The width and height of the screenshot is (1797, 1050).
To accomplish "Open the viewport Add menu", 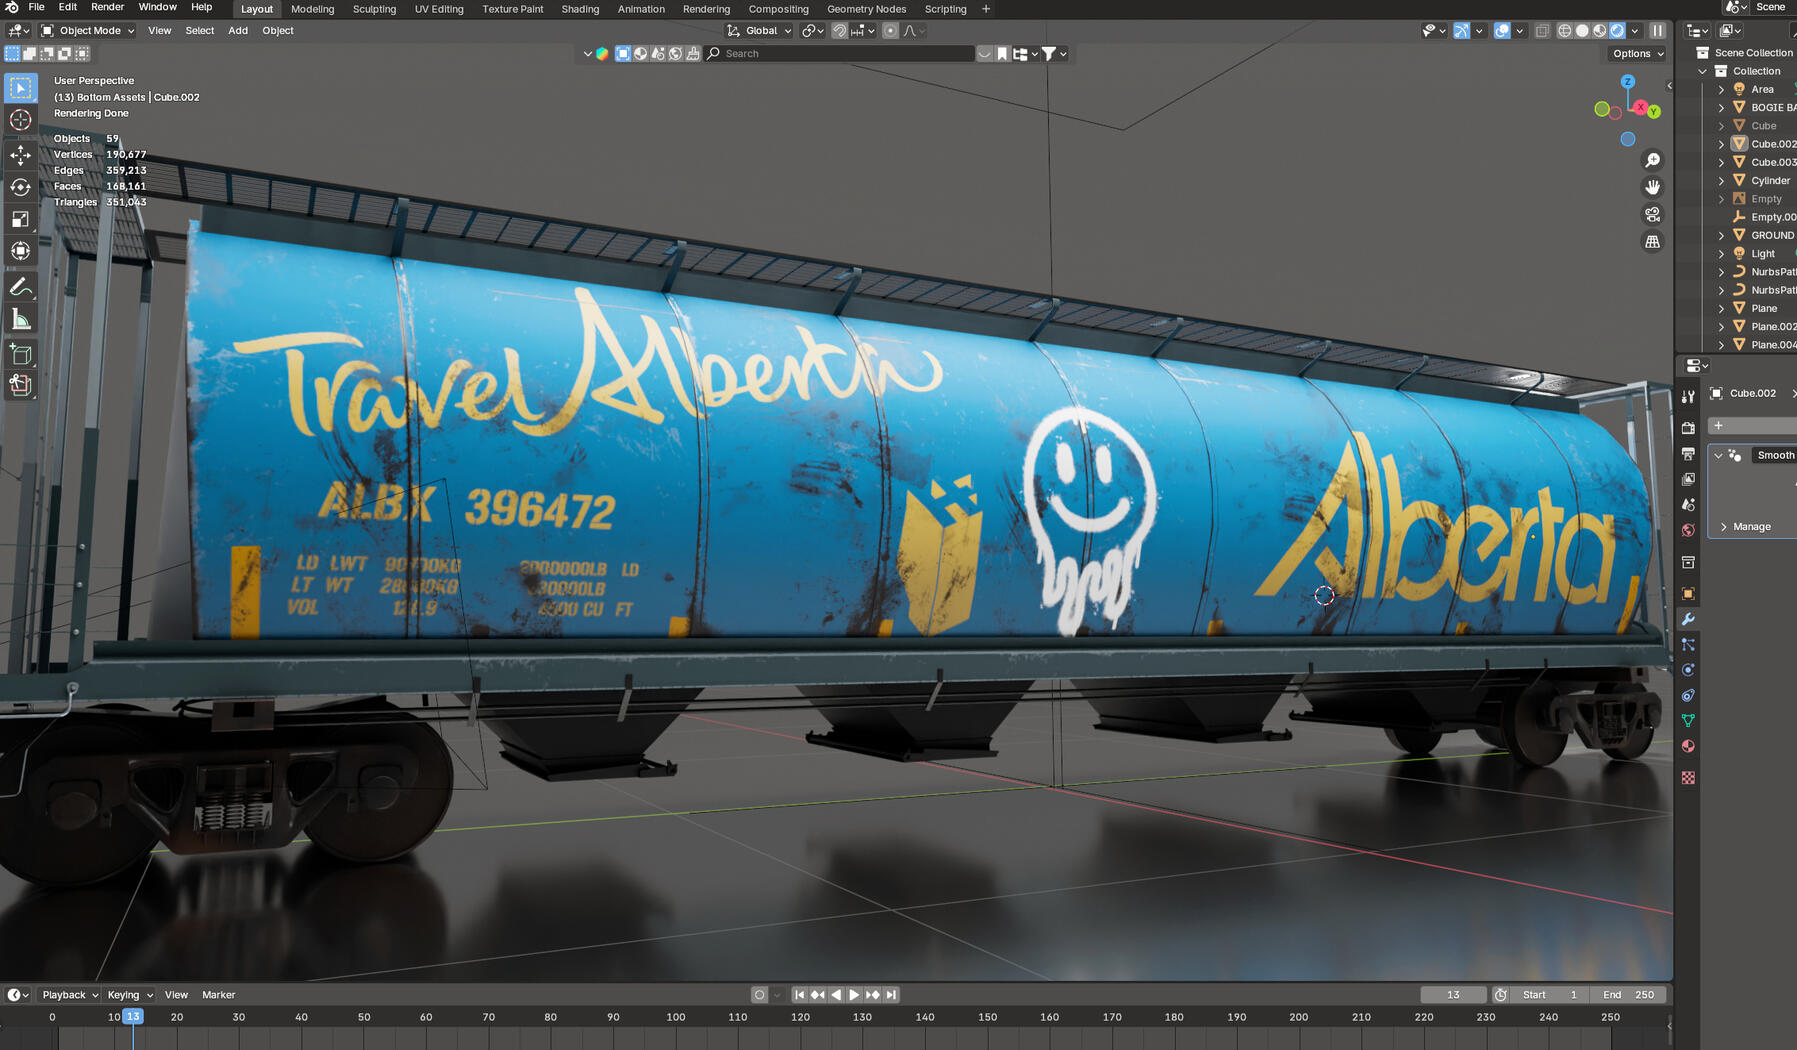I will pyautogui.click(x=238, y=31).
